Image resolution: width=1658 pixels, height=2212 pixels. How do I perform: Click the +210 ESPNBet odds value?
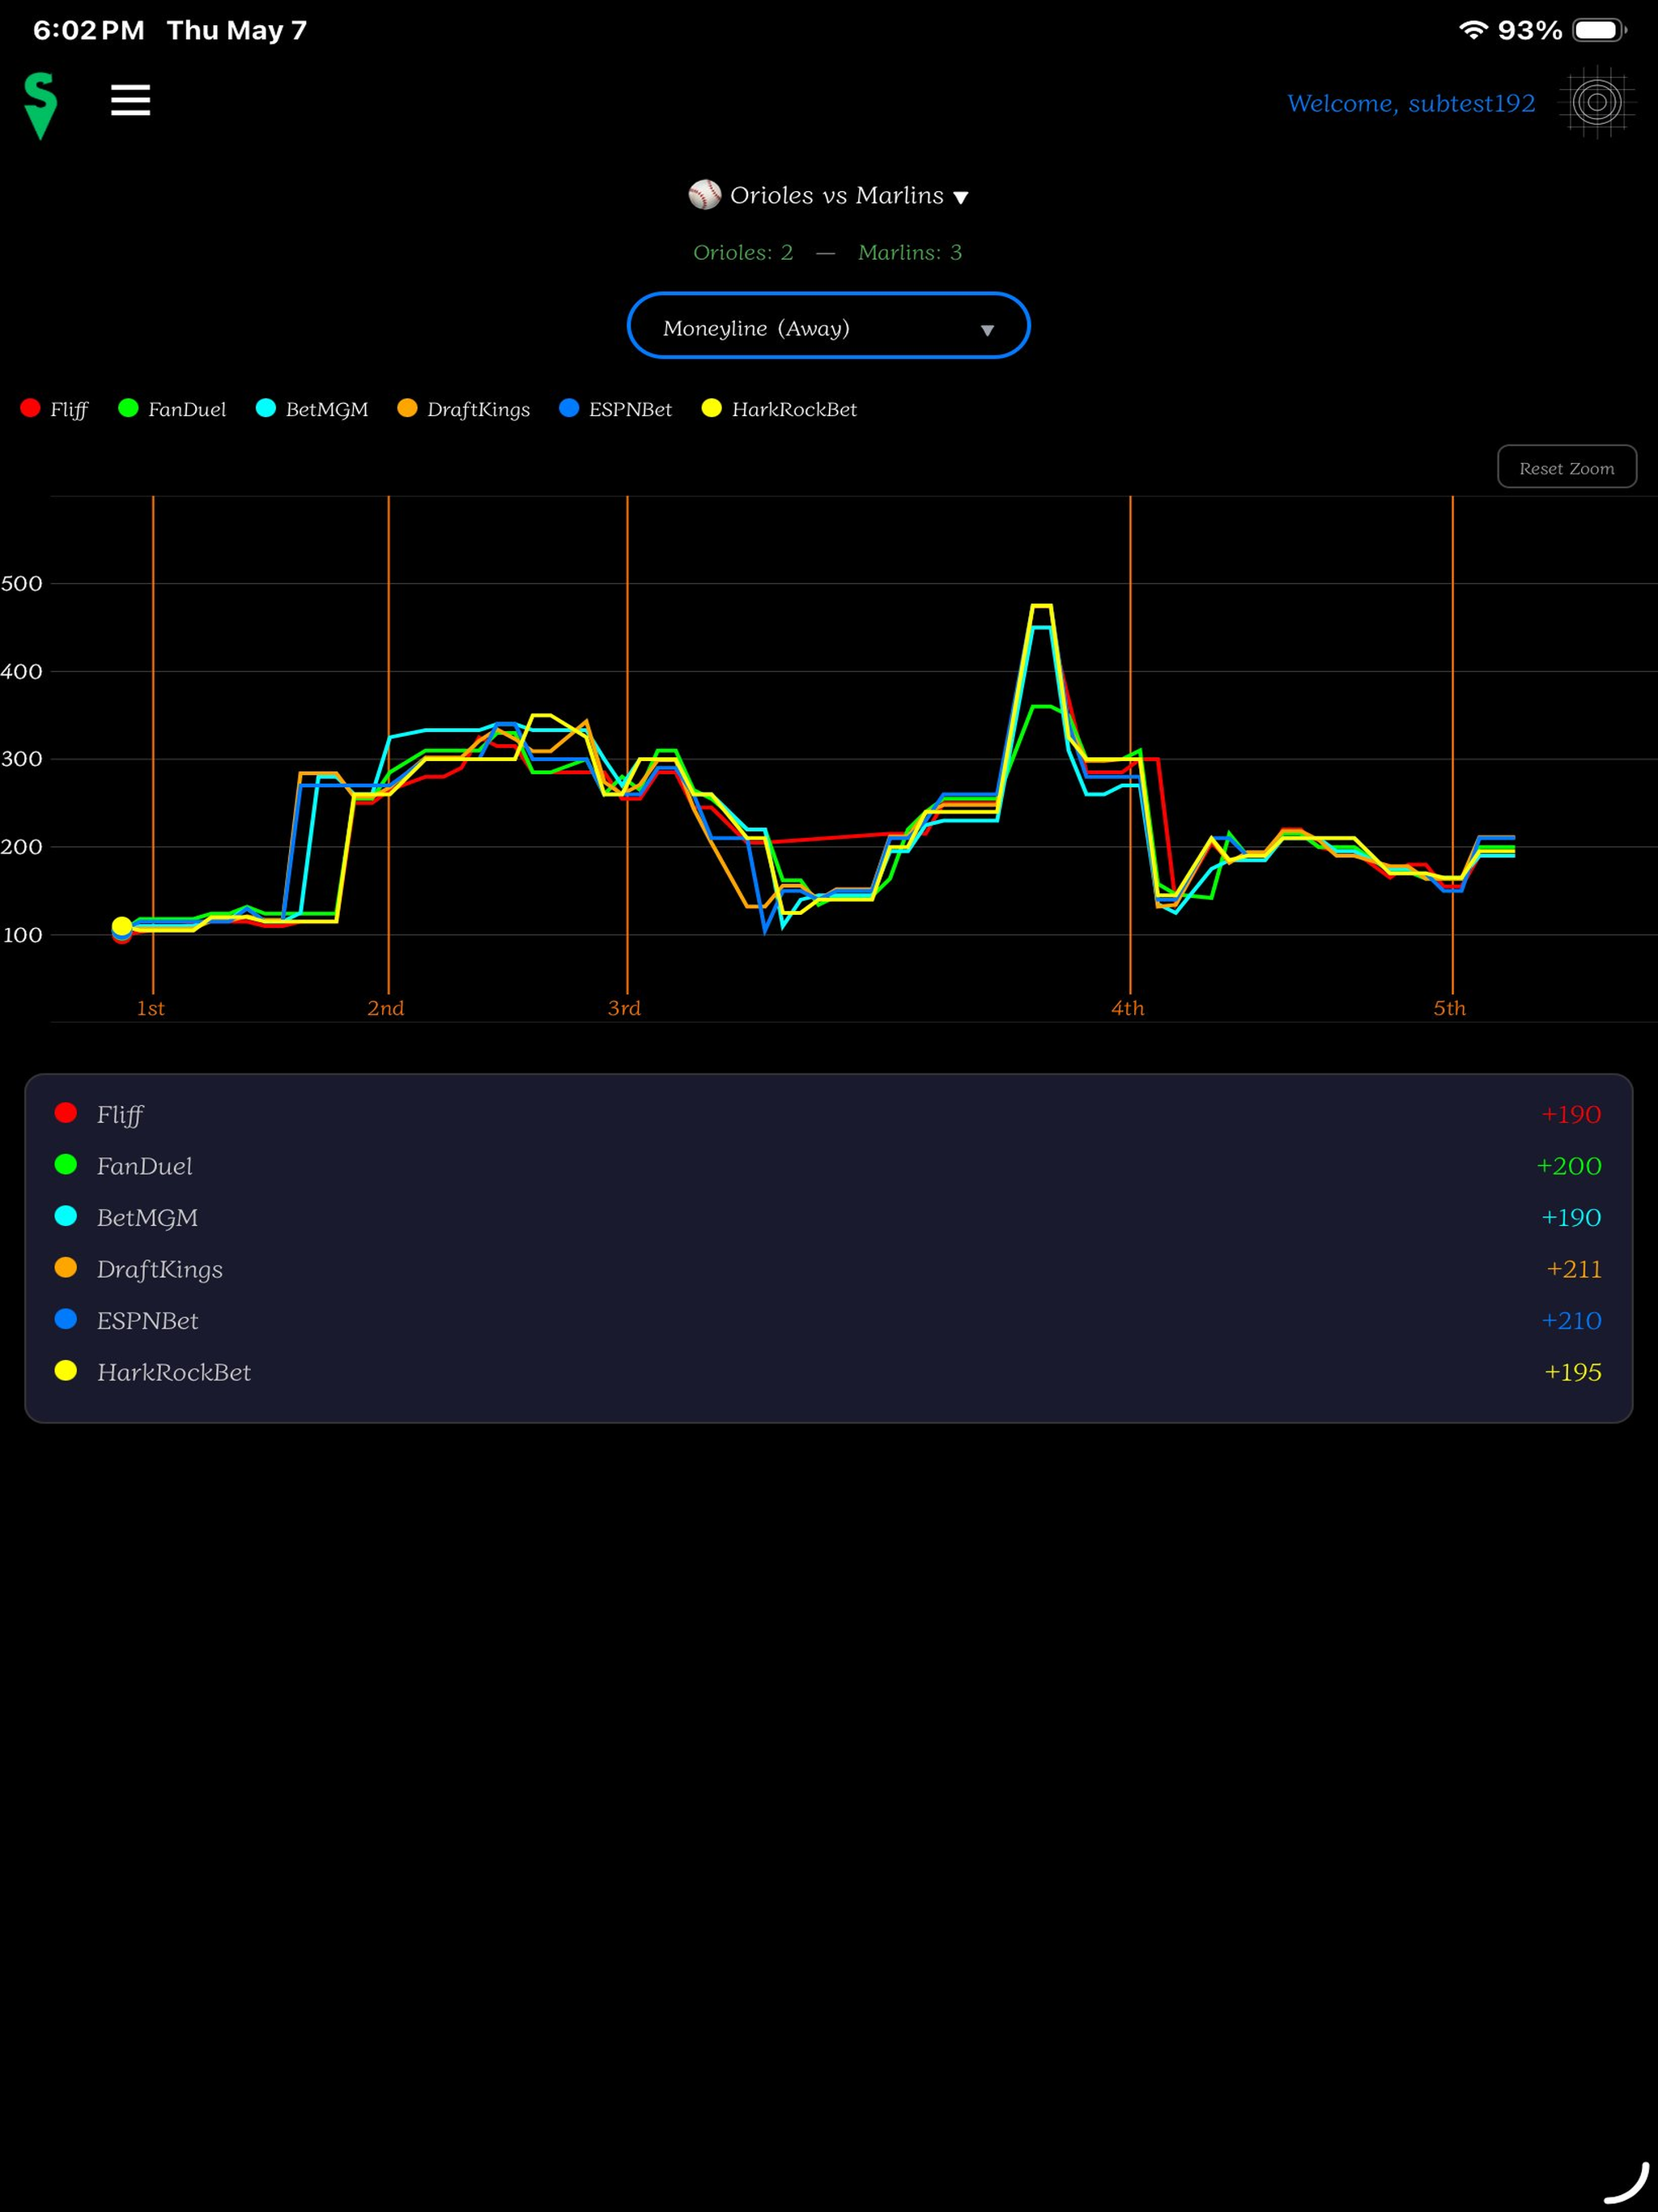1571,1320
